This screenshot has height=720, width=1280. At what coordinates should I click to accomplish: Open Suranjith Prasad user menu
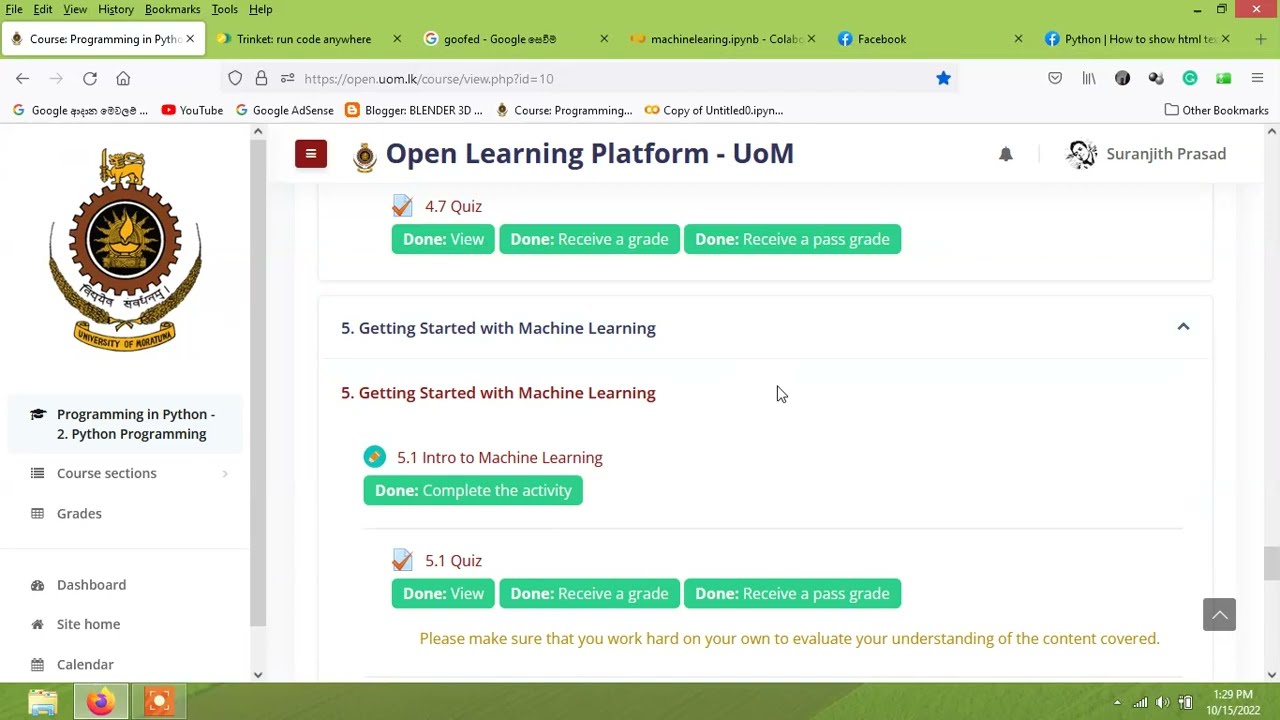click(1146, 154)
